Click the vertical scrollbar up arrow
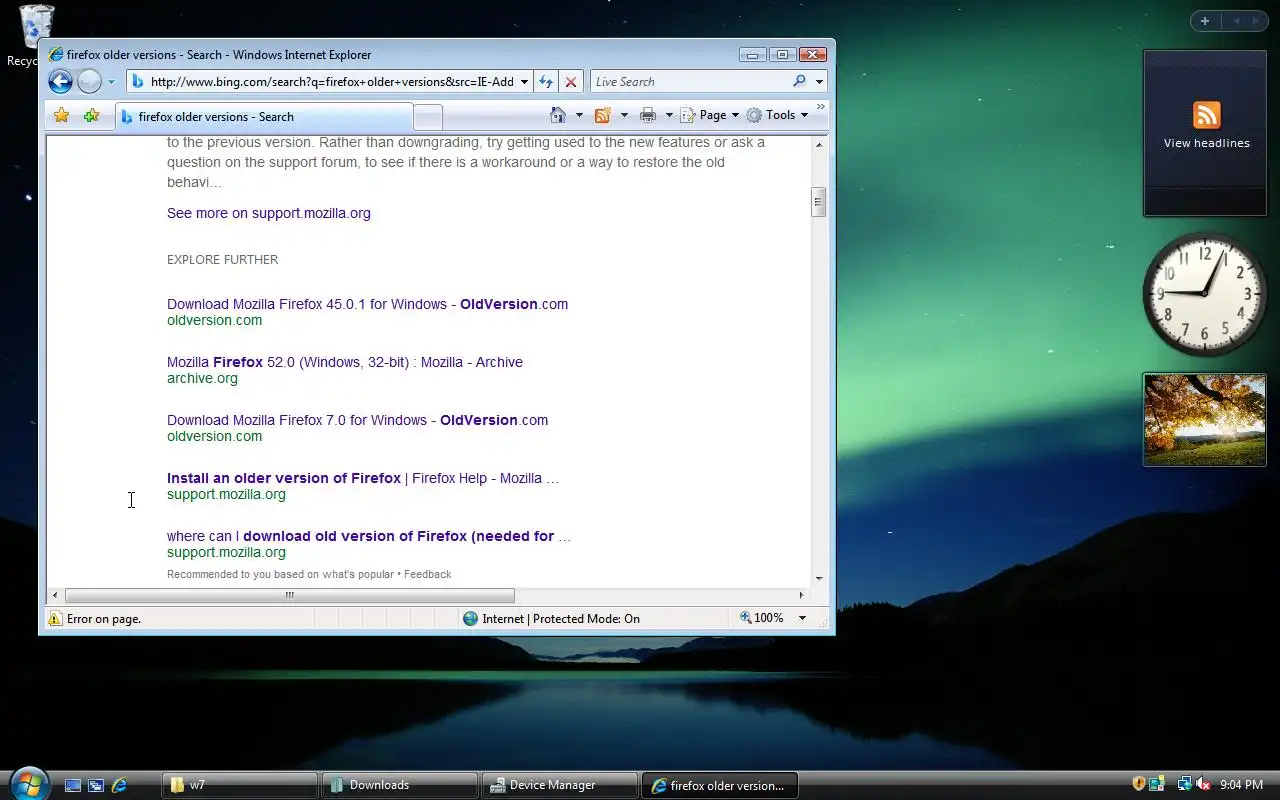Viewport: 1280px width, 800px height. pyautogui.click(x=818, y=145)
